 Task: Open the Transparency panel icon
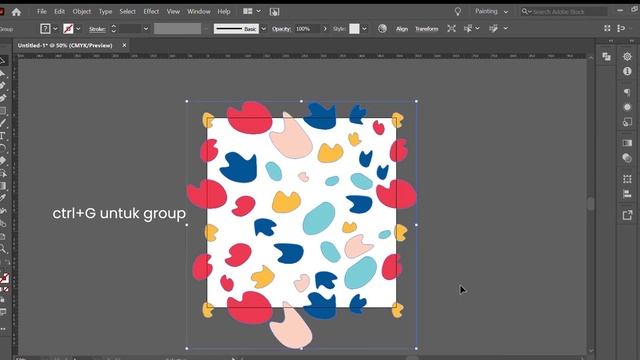[627, 158]
